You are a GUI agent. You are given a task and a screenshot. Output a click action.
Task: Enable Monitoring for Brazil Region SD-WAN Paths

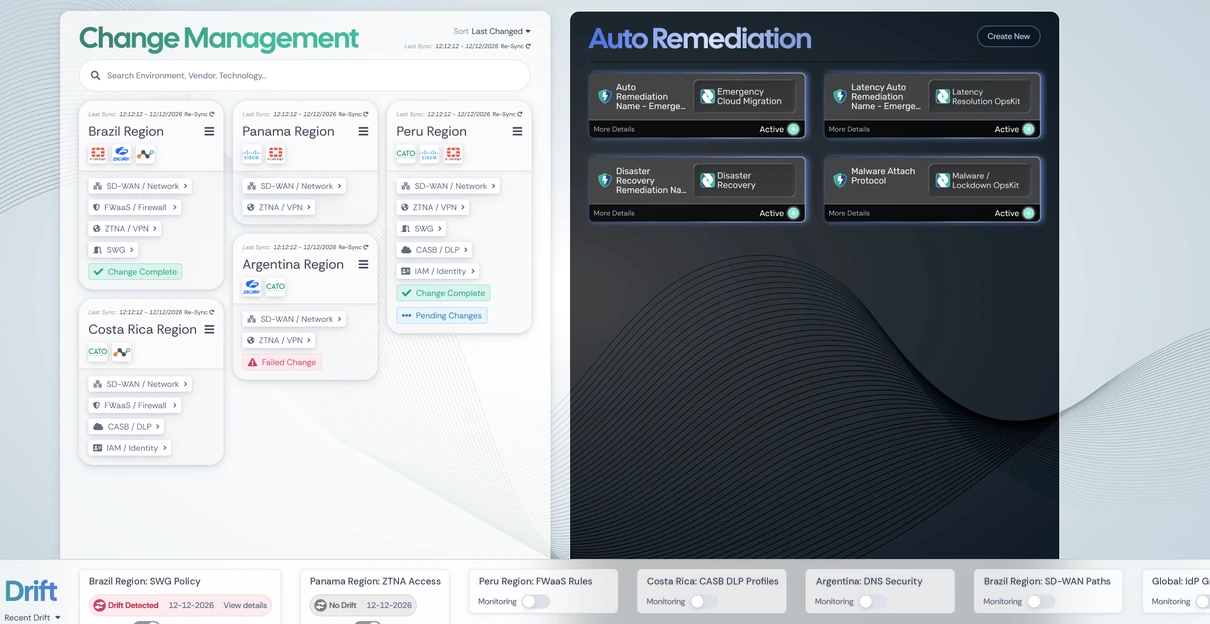coord(1041,601)
